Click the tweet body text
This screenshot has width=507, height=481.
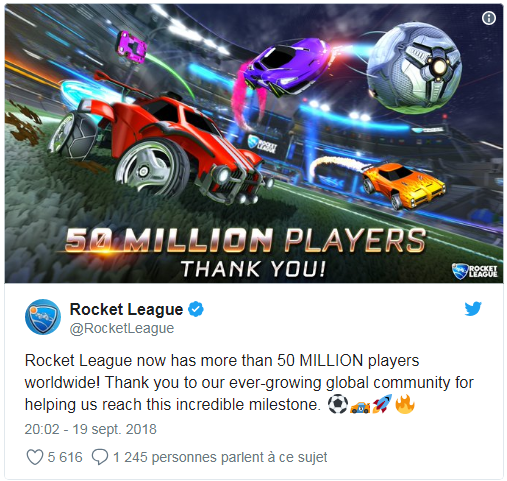249,382
